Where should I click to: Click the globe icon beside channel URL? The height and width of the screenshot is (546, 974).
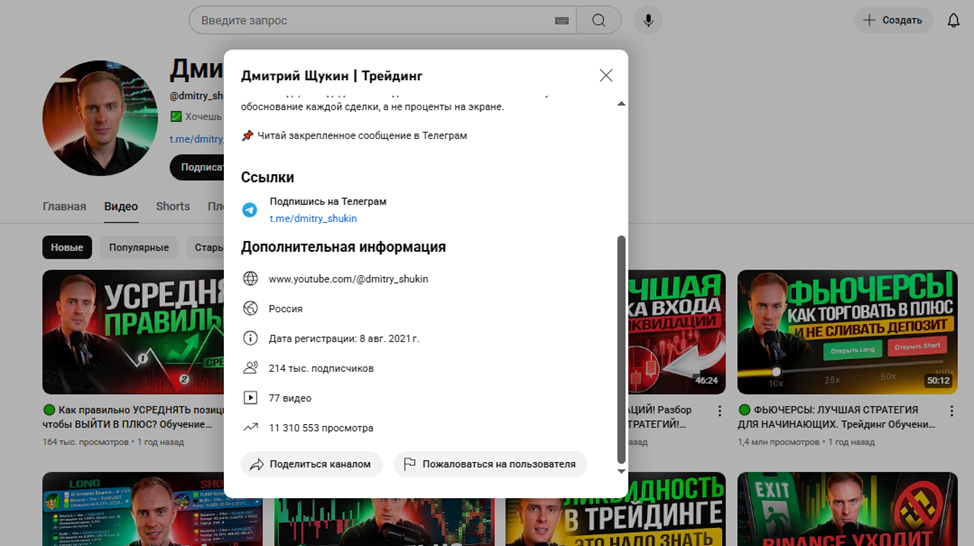[x=250, y=278]
